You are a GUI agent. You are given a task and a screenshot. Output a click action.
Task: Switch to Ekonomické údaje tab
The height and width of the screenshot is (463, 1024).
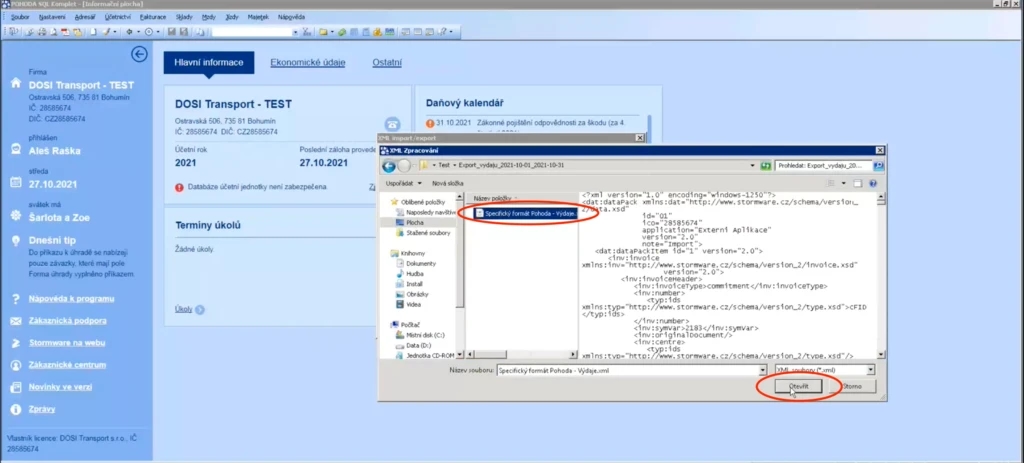click(308, 63)
